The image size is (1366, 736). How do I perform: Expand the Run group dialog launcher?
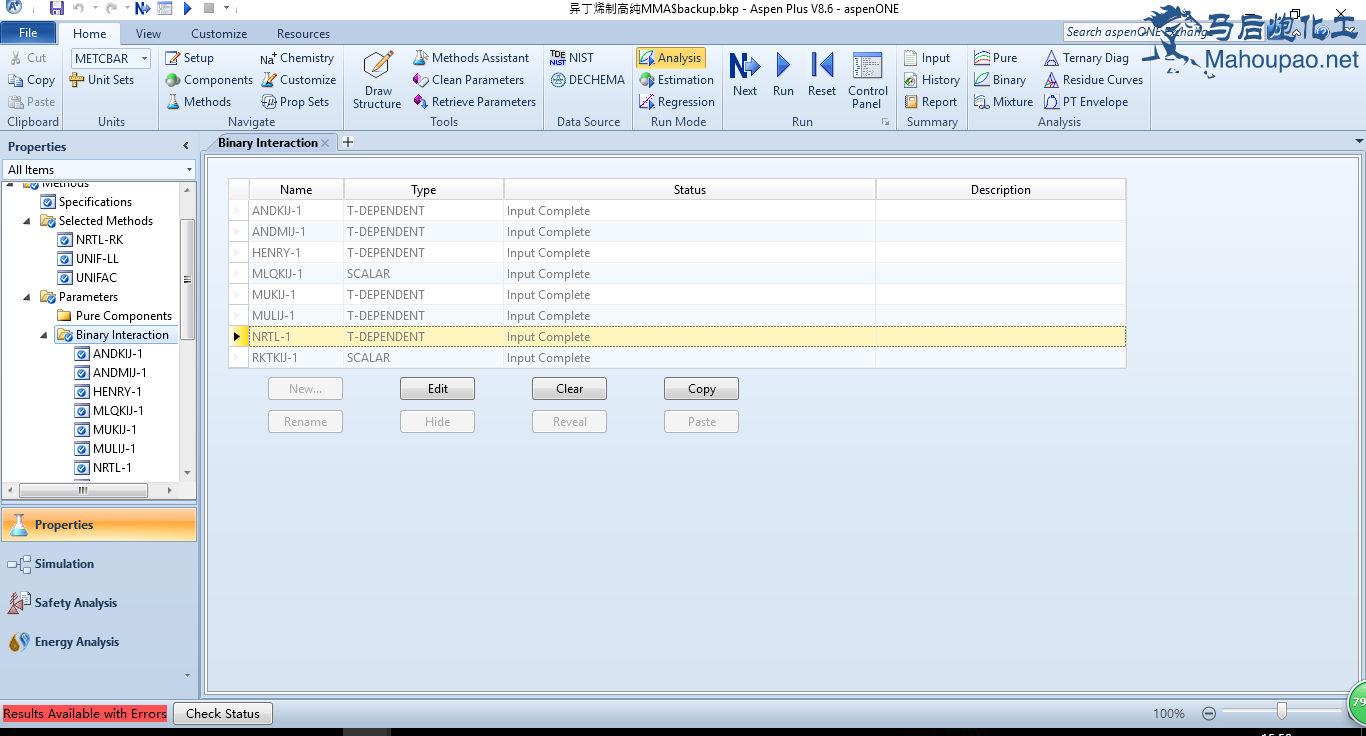point(885,122)
